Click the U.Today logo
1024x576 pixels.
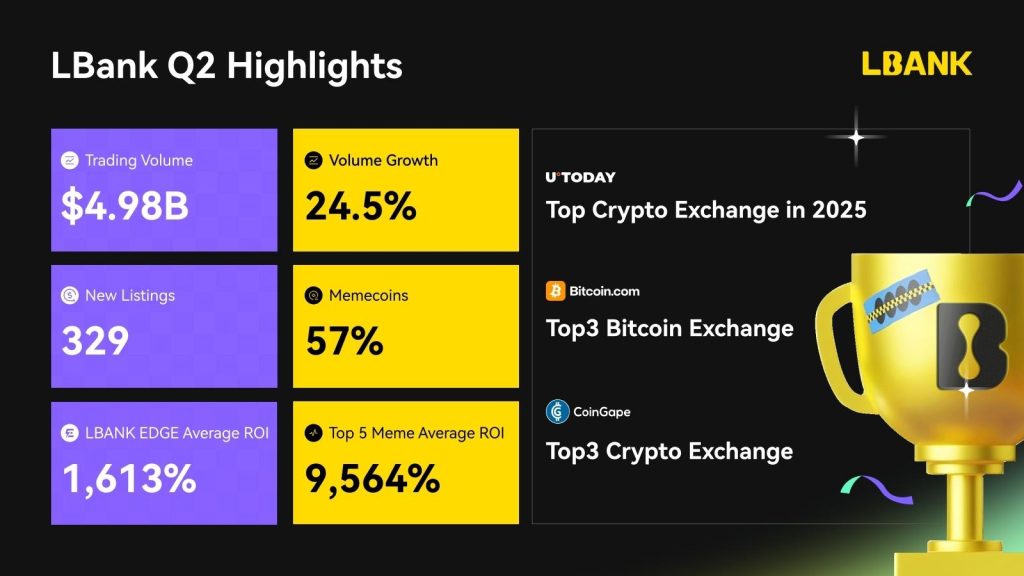[x=580, y=177]
